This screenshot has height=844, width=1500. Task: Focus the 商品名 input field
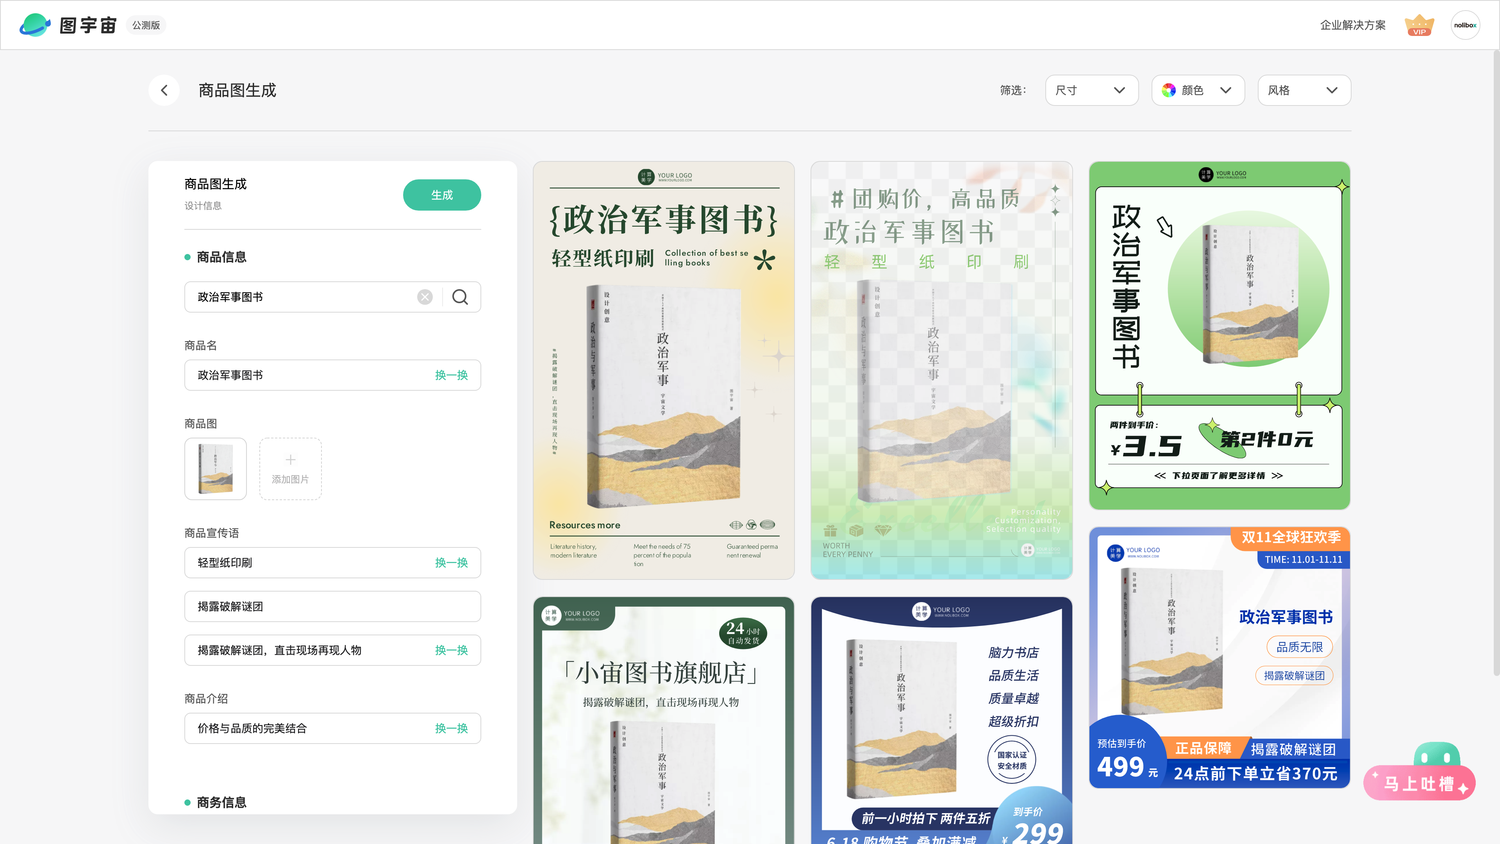[x=332, y=375]
